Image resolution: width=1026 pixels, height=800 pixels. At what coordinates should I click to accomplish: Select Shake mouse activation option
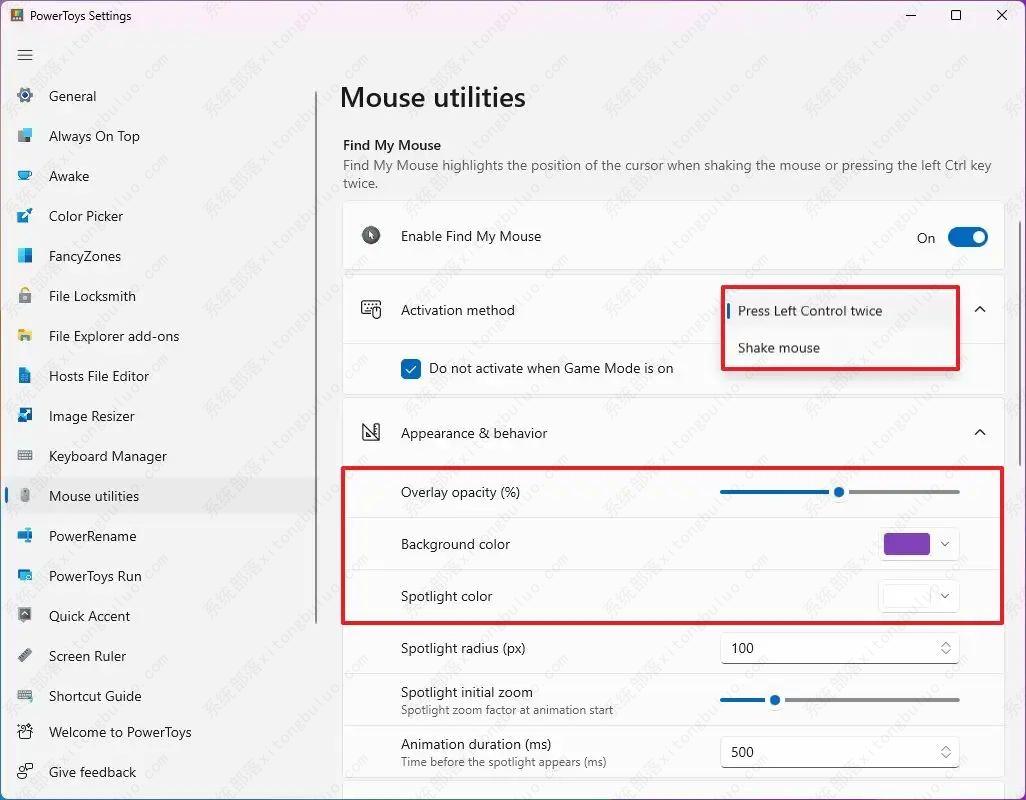(x=779, y=348)
